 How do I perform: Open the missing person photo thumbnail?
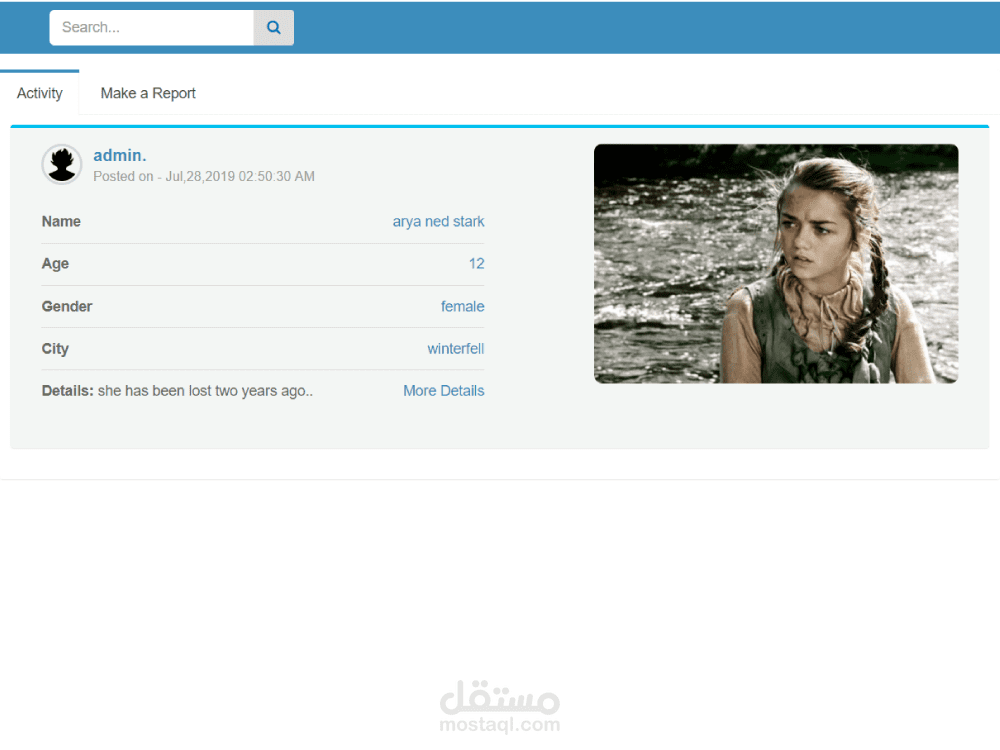(x=776, y=263)
